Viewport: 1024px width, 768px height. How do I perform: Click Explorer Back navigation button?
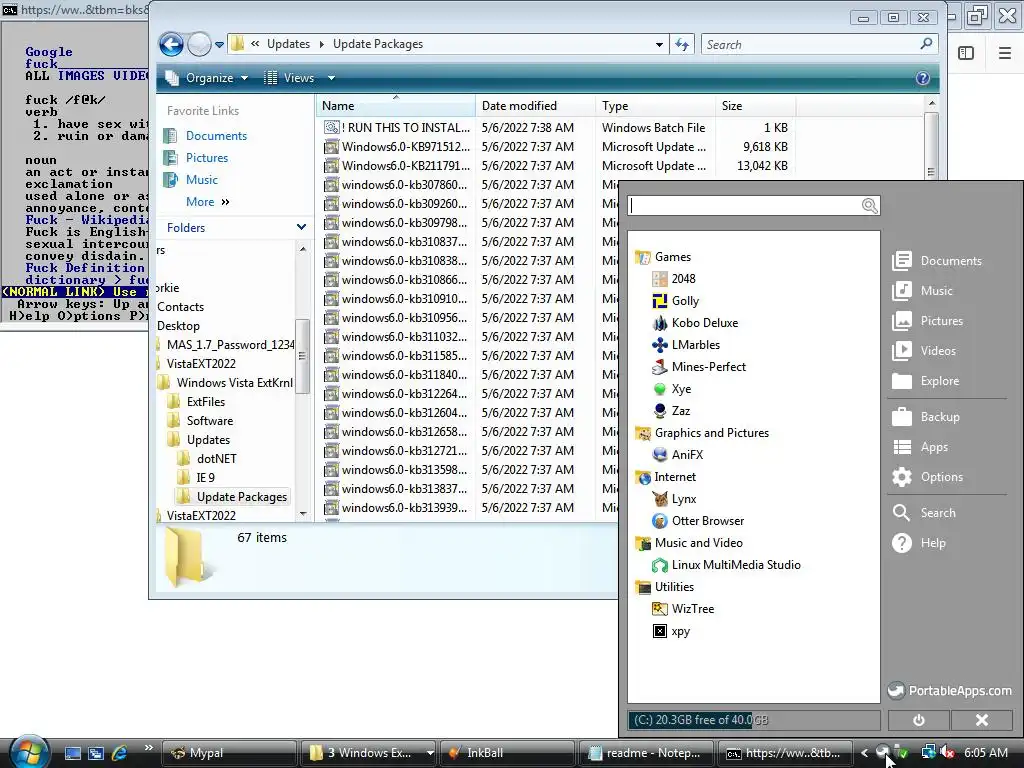(x=171, y=44)
